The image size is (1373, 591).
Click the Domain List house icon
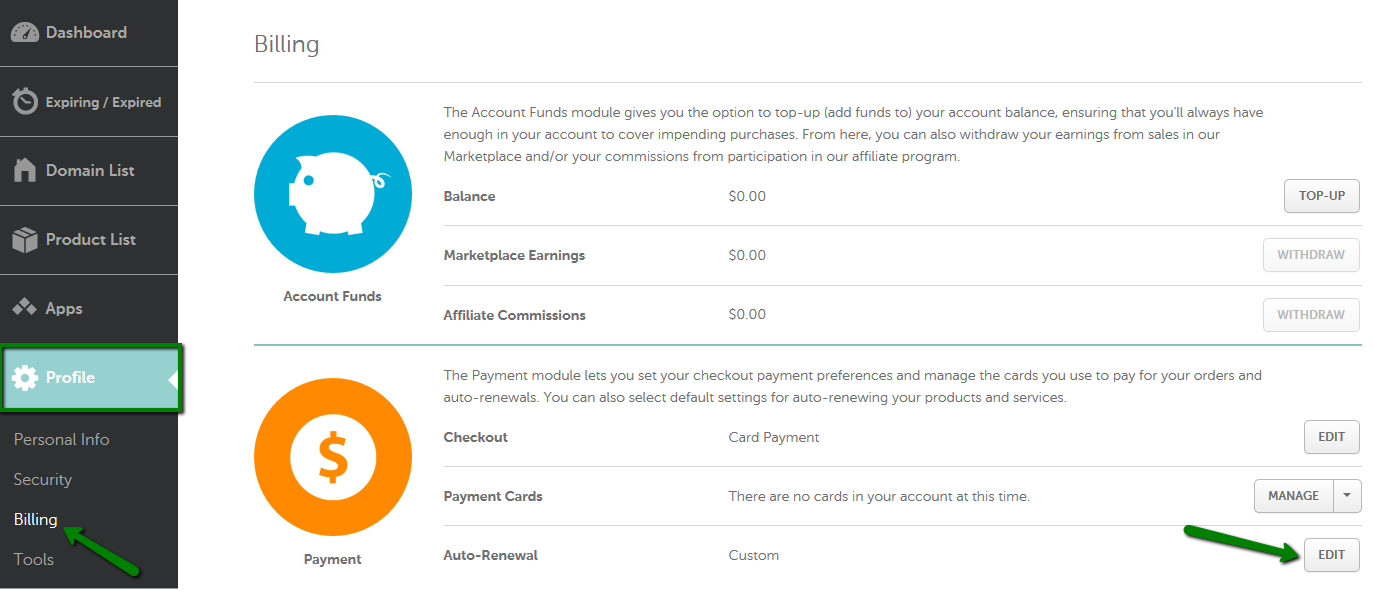pyautogui.click(x=25, y=170)
